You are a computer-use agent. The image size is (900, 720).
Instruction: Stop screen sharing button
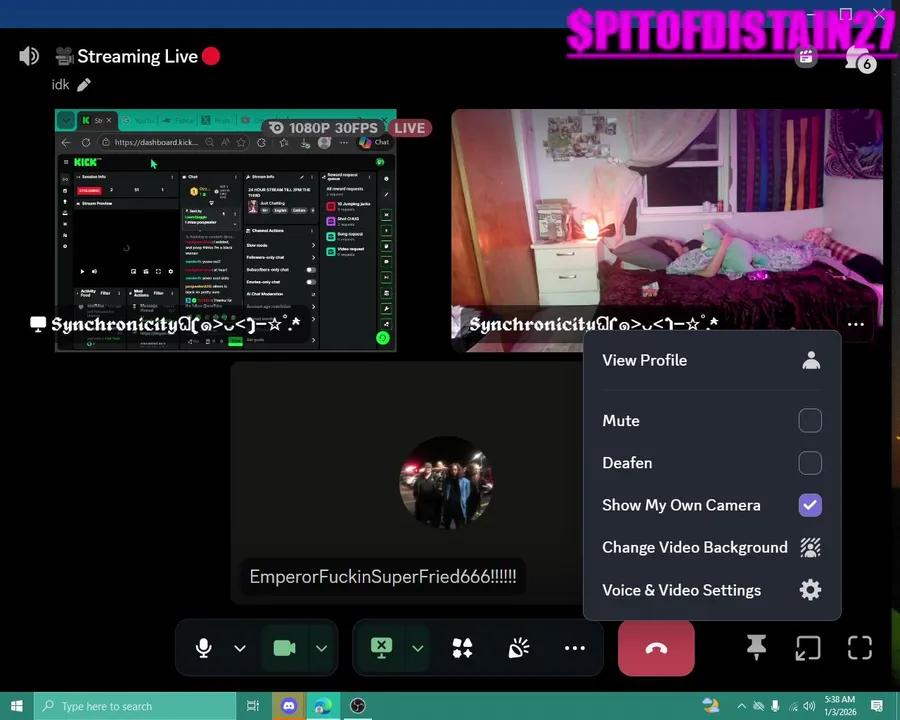pyautogui.click(x=381, y=648)
